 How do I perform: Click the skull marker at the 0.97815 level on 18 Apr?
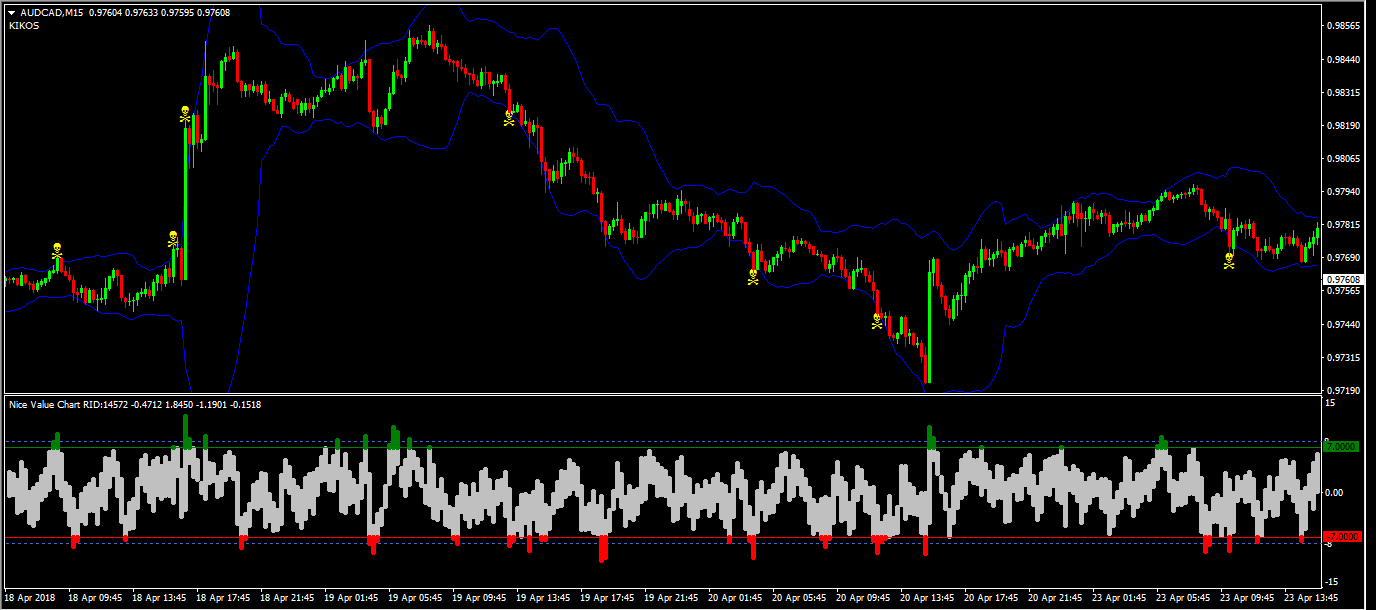point(173,238)
